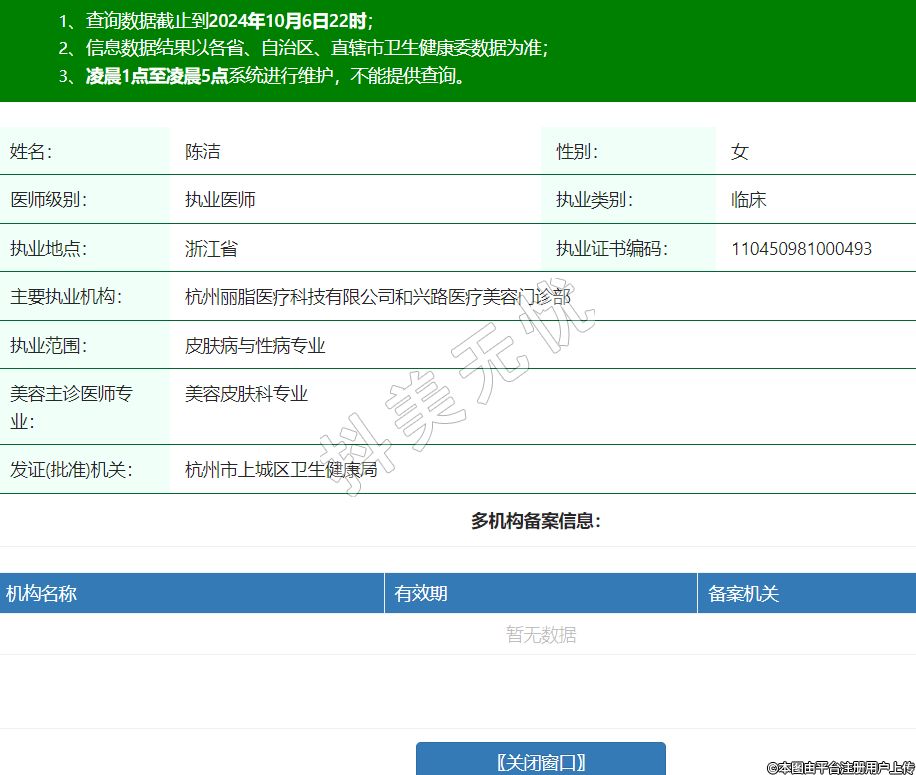Select the 备案机关 column header

tap(743, 594)
